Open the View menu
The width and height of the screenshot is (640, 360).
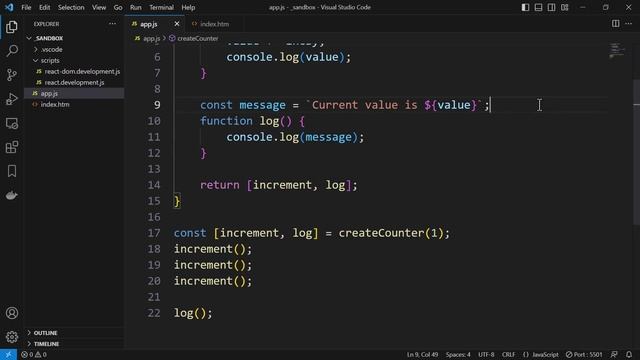click(99, 7)
